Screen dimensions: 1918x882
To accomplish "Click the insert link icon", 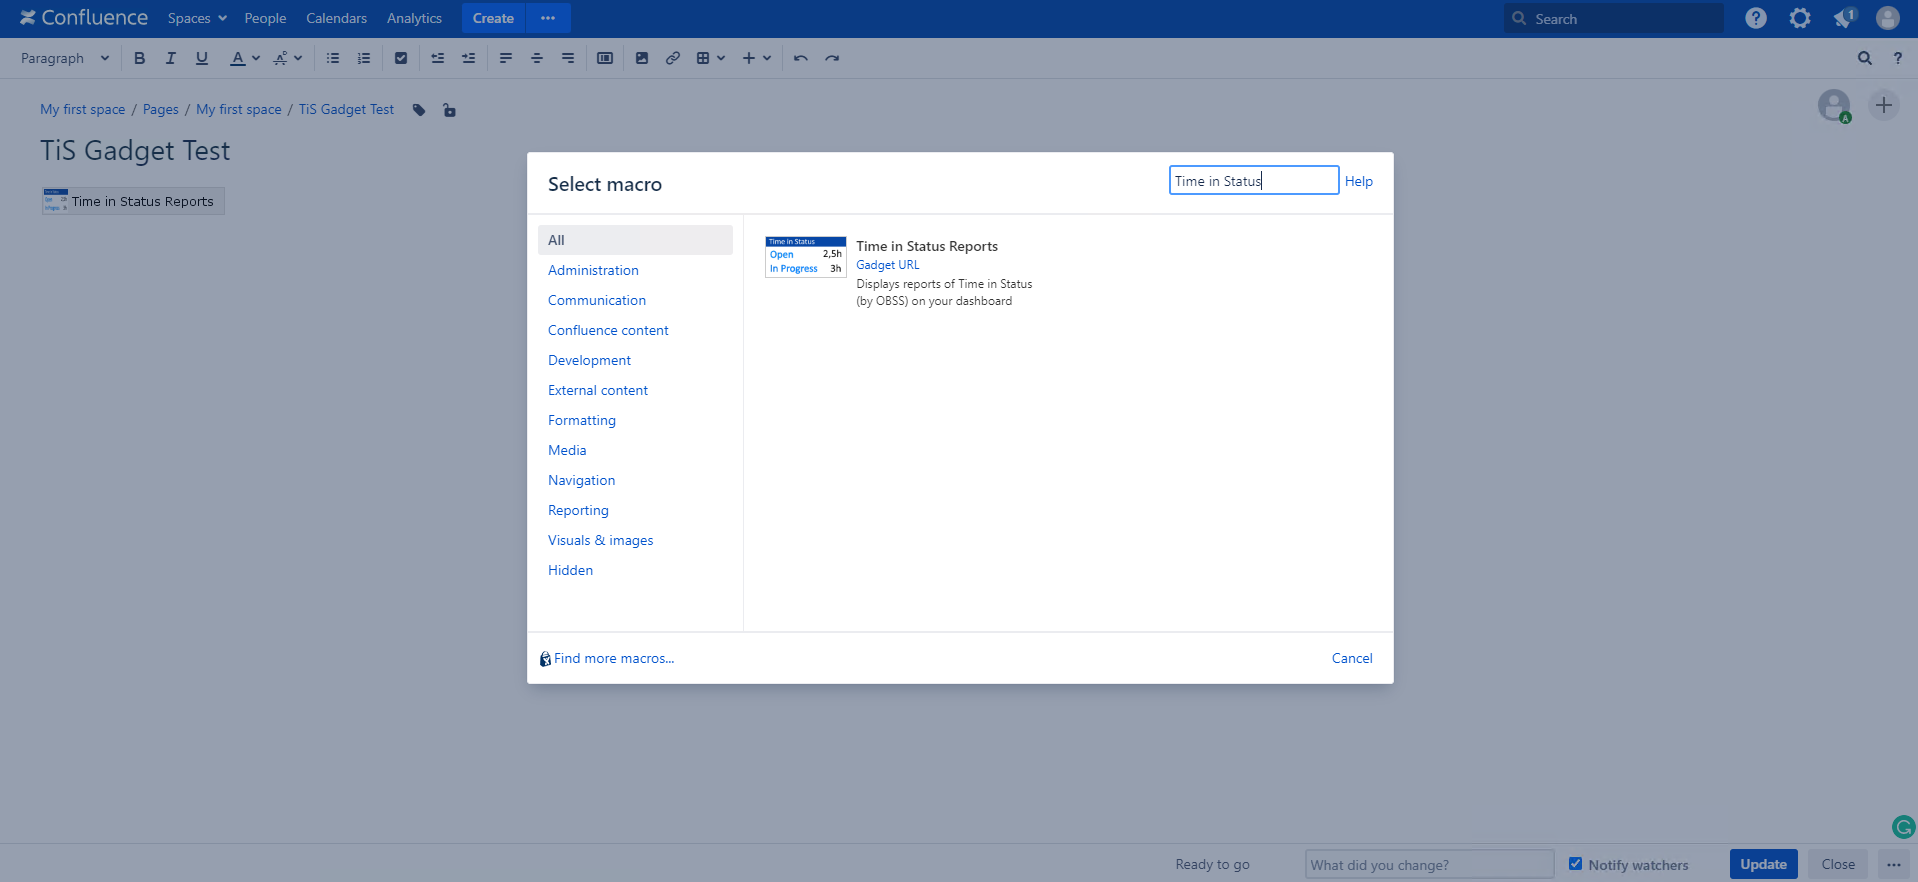I will (673, 58).
